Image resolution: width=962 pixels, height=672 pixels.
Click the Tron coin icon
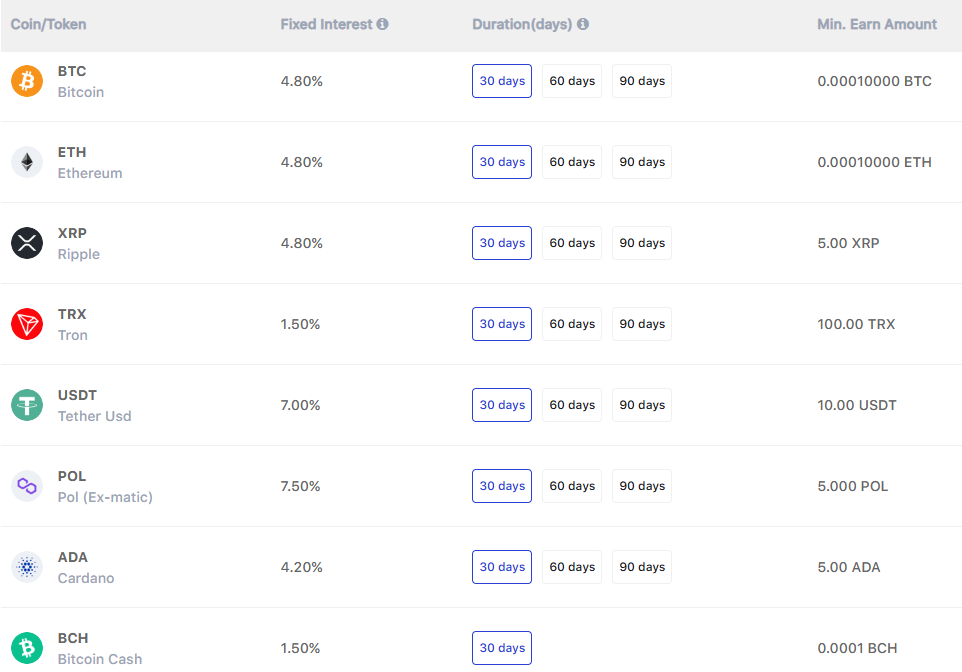coord(27,324)
